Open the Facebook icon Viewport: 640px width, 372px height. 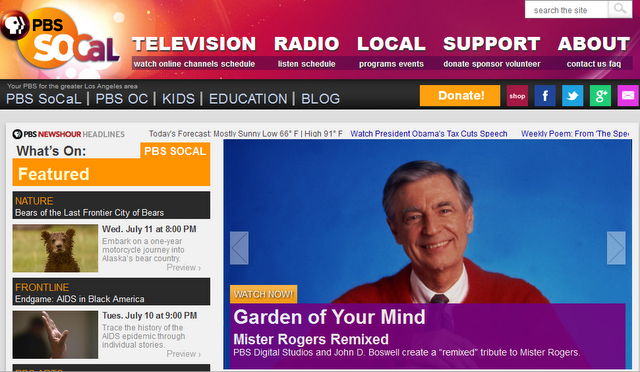tap(545, 96)
